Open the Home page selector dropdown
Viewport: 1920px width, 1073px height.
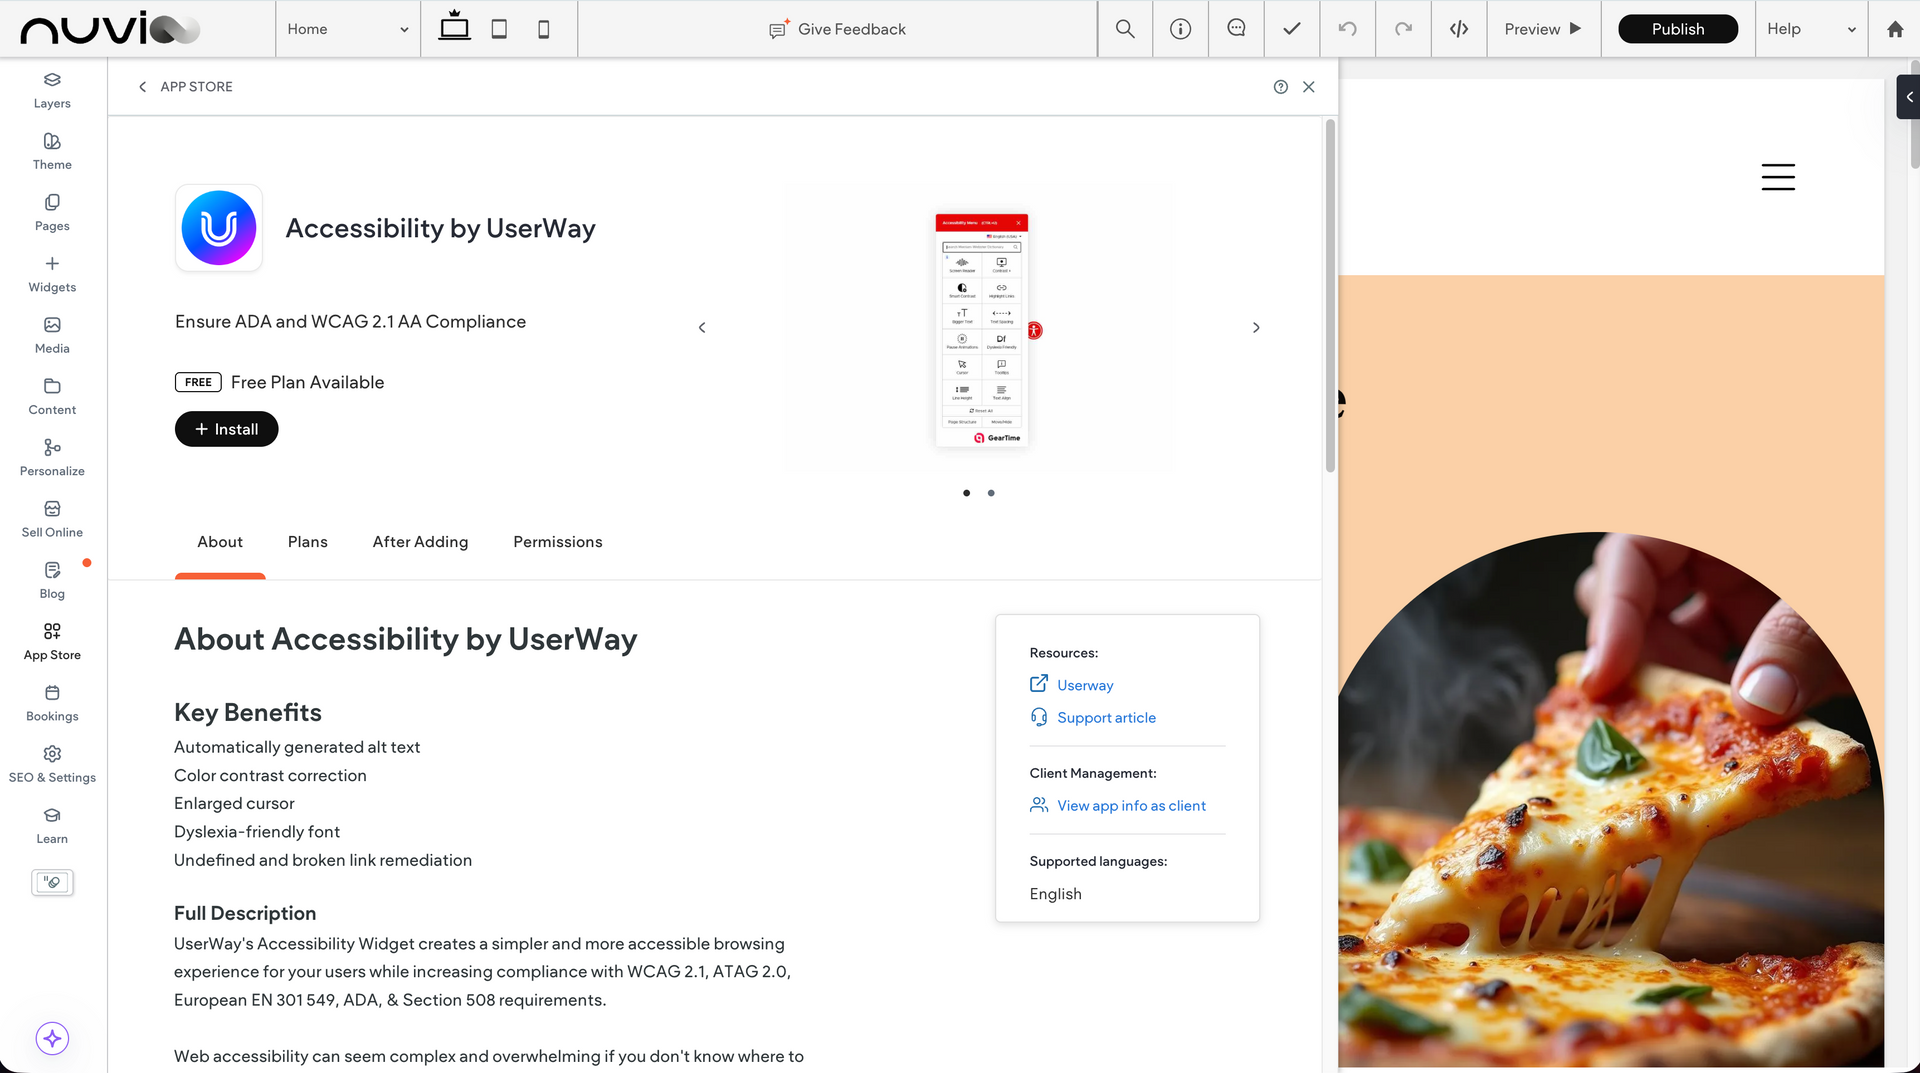[347, 29]
